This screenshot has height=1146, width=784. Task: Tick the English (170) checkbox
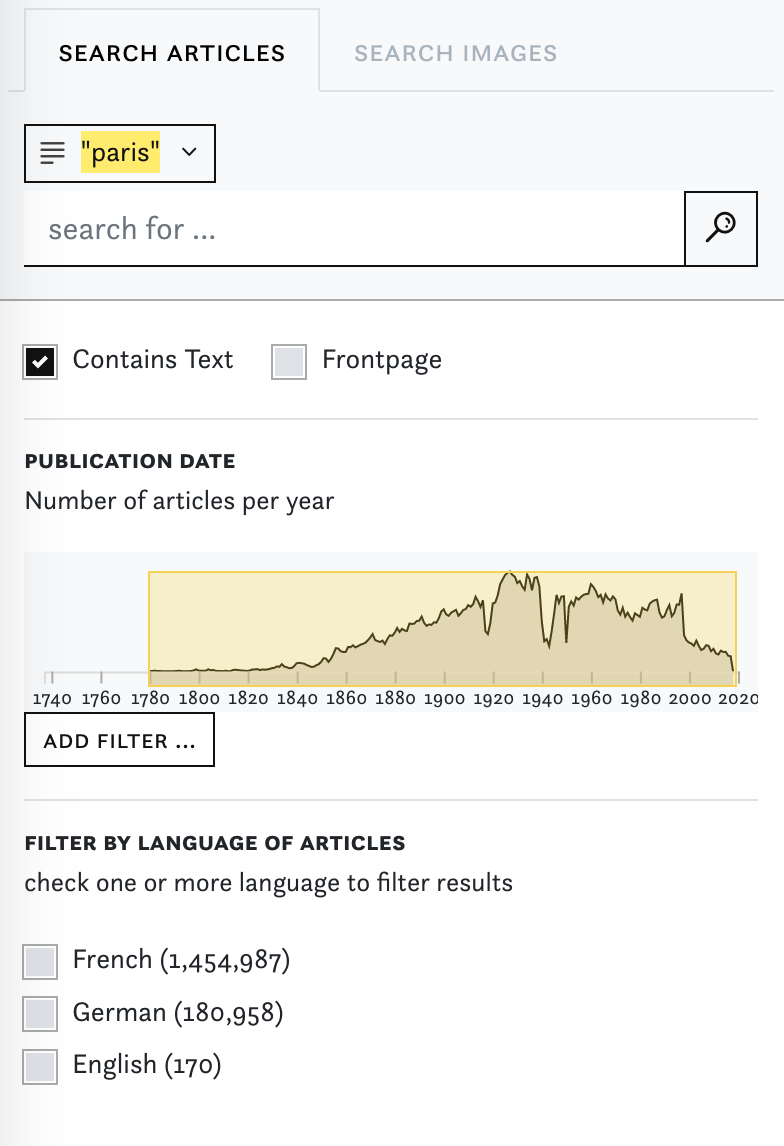[x=40, y=1066]
